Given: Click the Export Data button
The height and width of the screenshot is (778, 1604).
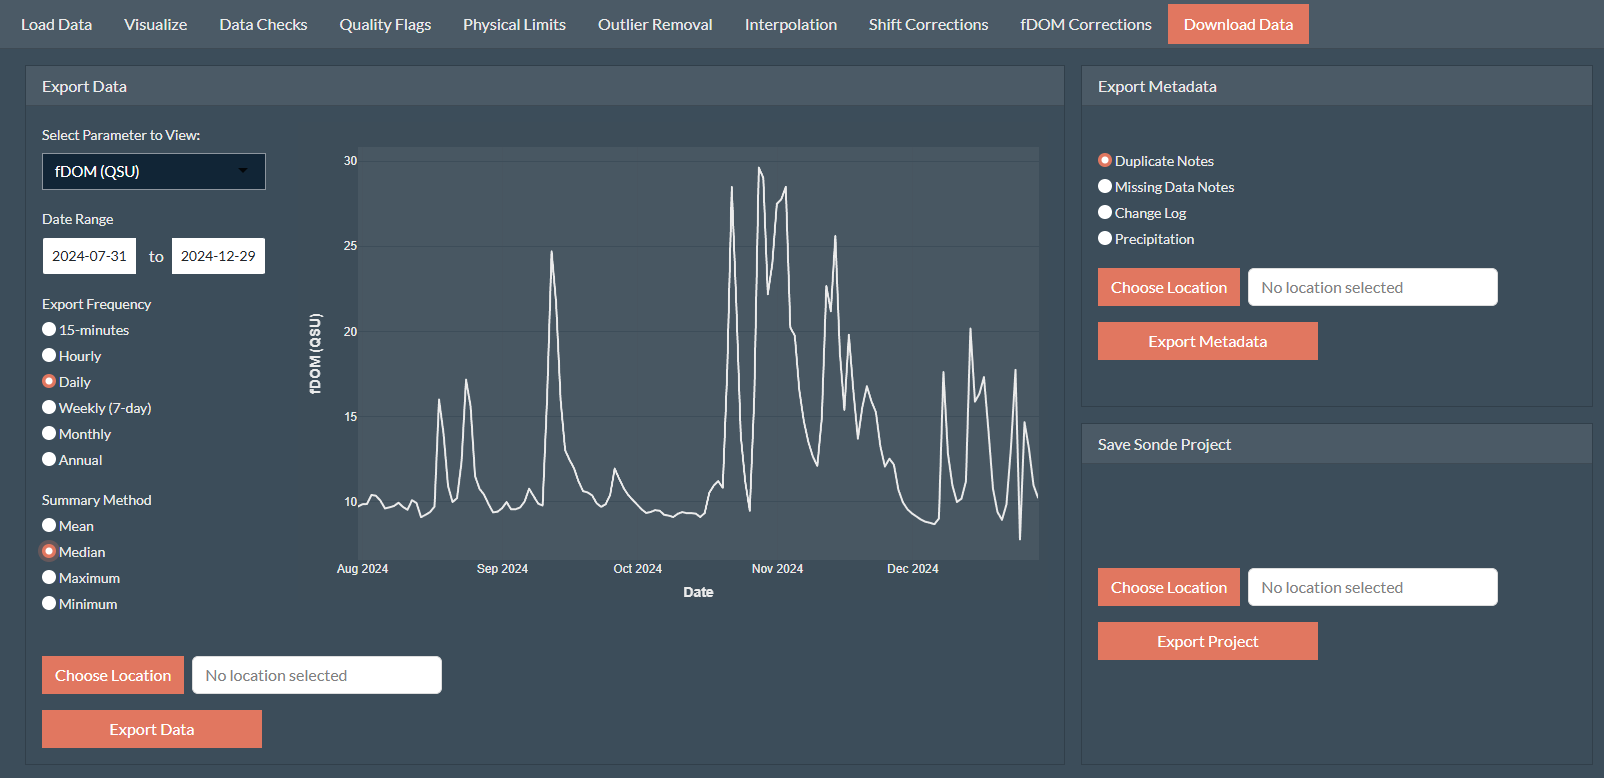Looking at the screenshot, I should pos(152,729).
